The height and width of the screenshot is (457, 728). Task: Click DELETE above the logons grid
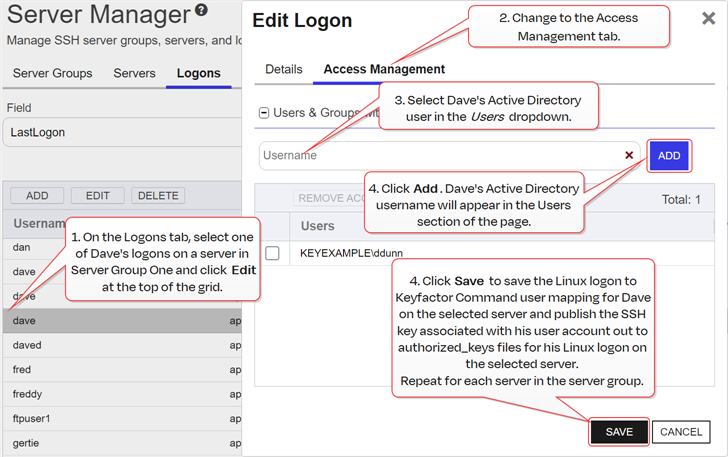(158, 196)
